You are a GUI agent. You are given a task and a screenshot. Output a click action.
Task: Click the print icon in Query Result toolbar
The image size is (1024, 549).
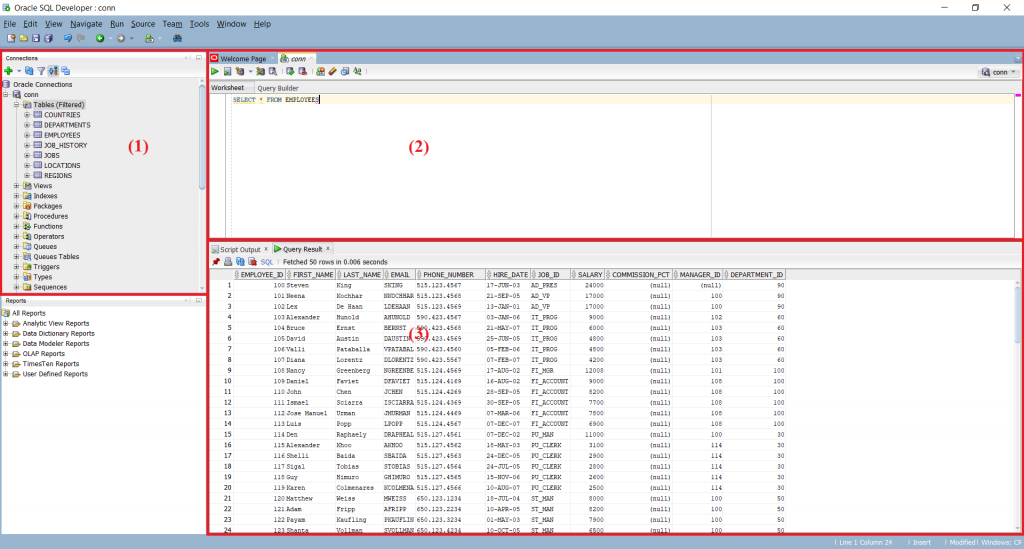227,261
